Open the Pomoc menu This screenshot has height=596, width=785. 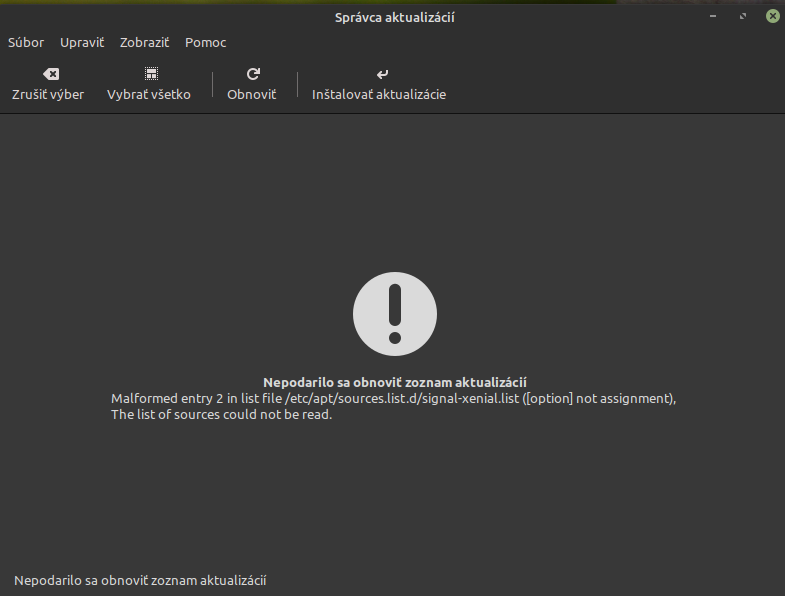(x=205, y=43)
